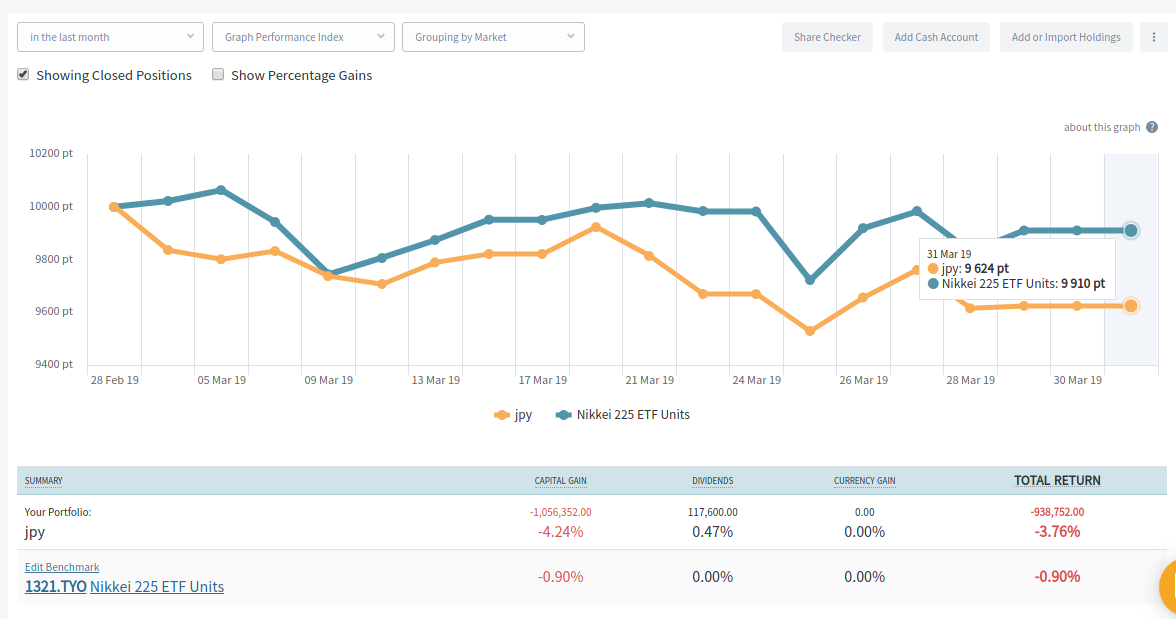
Task: Select the blue Nikkei data point for 31 Mar
Action: coord(1130,230)
